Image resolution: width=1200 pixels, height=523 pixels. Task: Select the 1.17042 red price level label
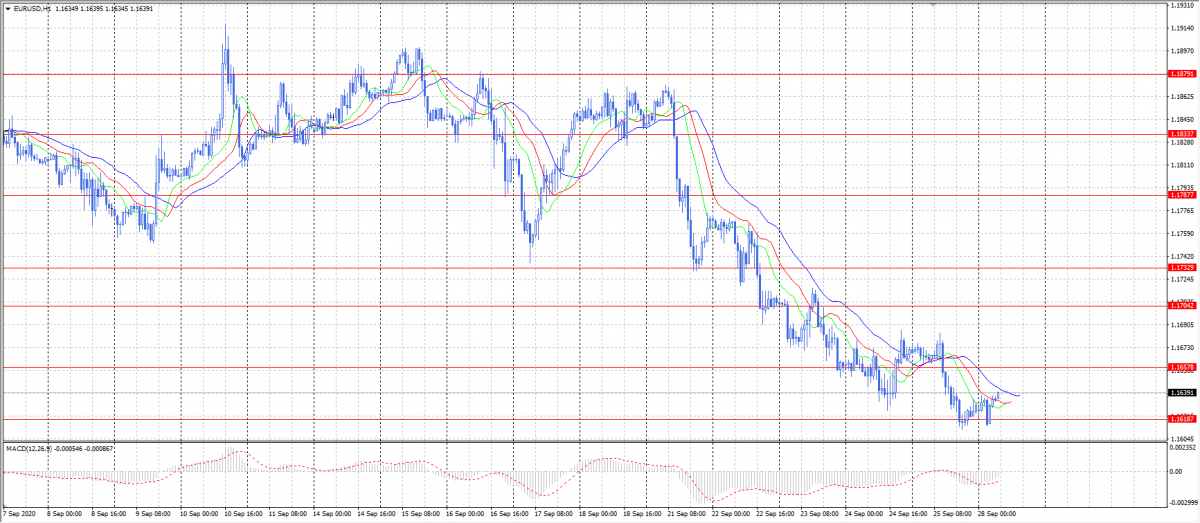click(x=1181, y=306)
